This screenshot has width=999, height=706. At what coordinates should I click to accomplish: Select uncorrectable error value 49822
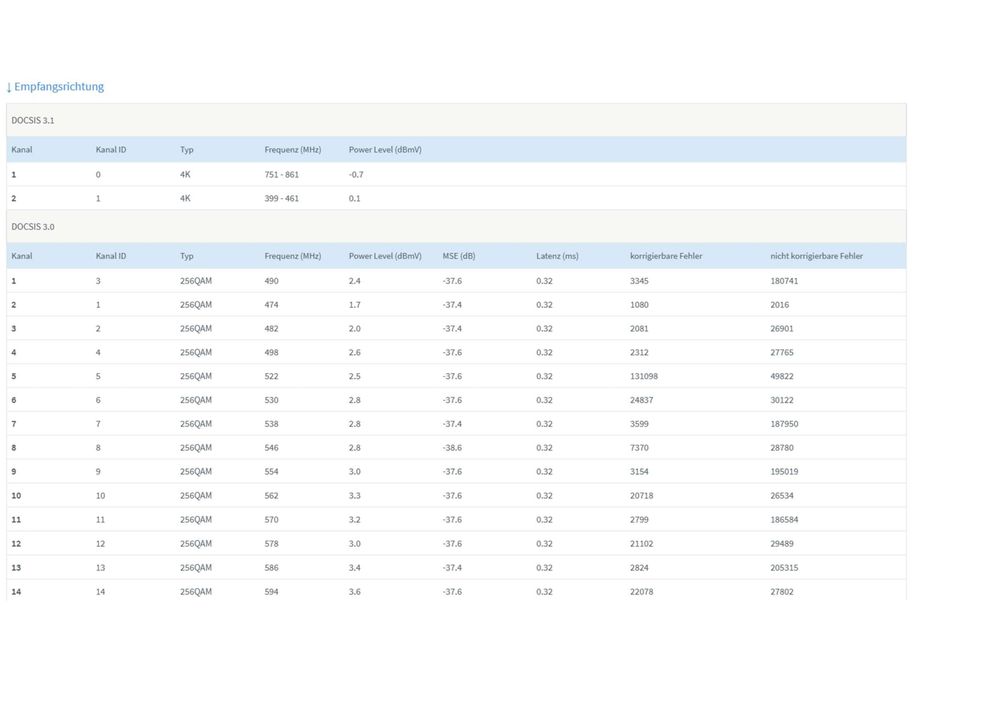click(782, 377)
